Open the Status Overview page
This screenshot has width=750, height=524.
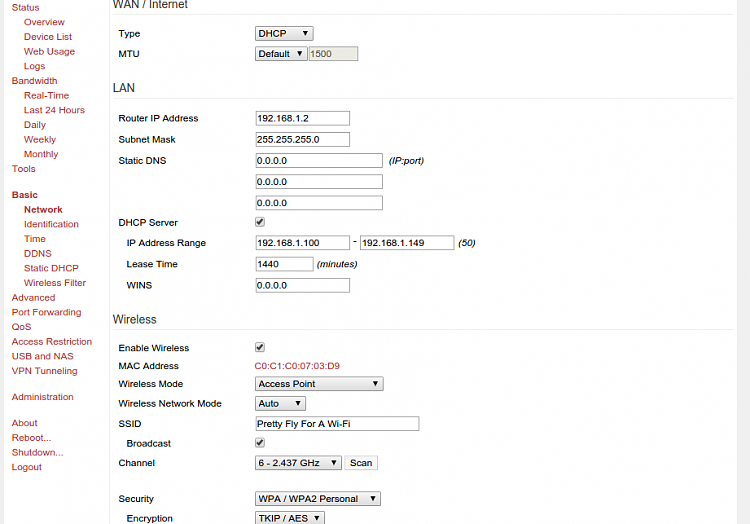(44, 22)
